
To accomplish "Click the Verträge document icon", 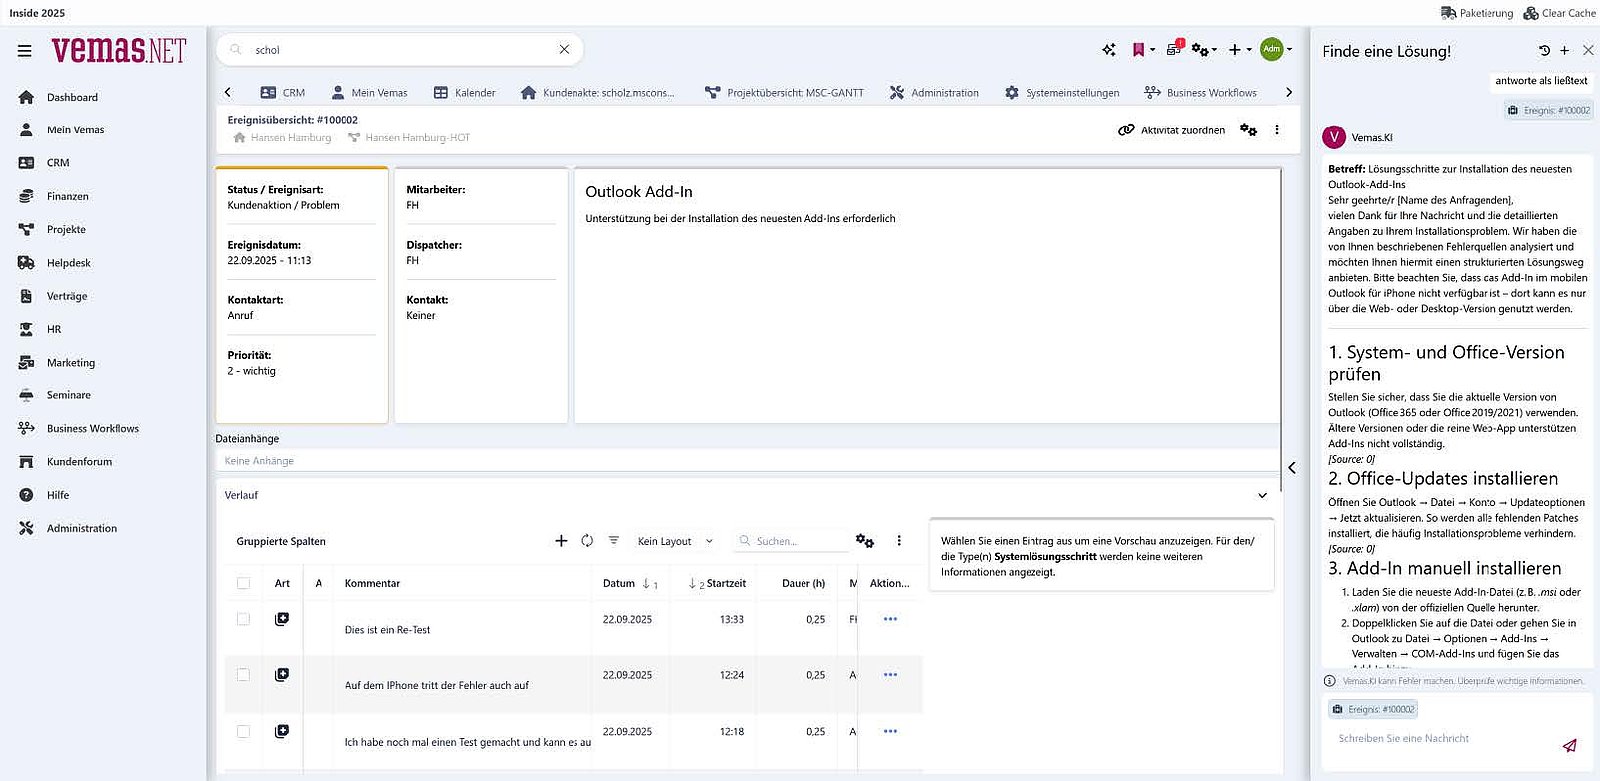I will coord(27,296).
